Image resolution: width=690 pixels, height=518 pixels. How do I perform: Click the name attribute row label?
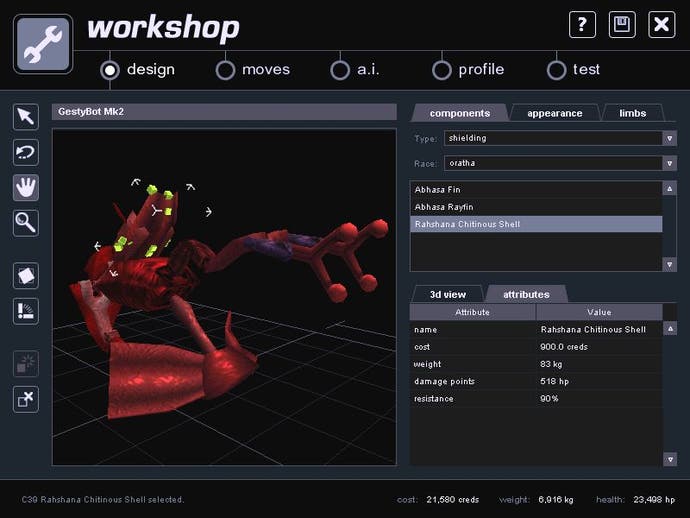[x=426, y=330]
